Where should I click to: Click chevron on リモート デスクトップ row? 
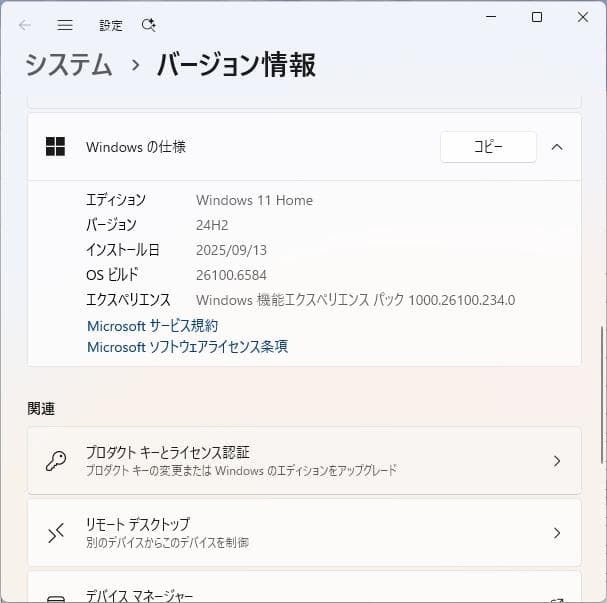pos(557,533)
